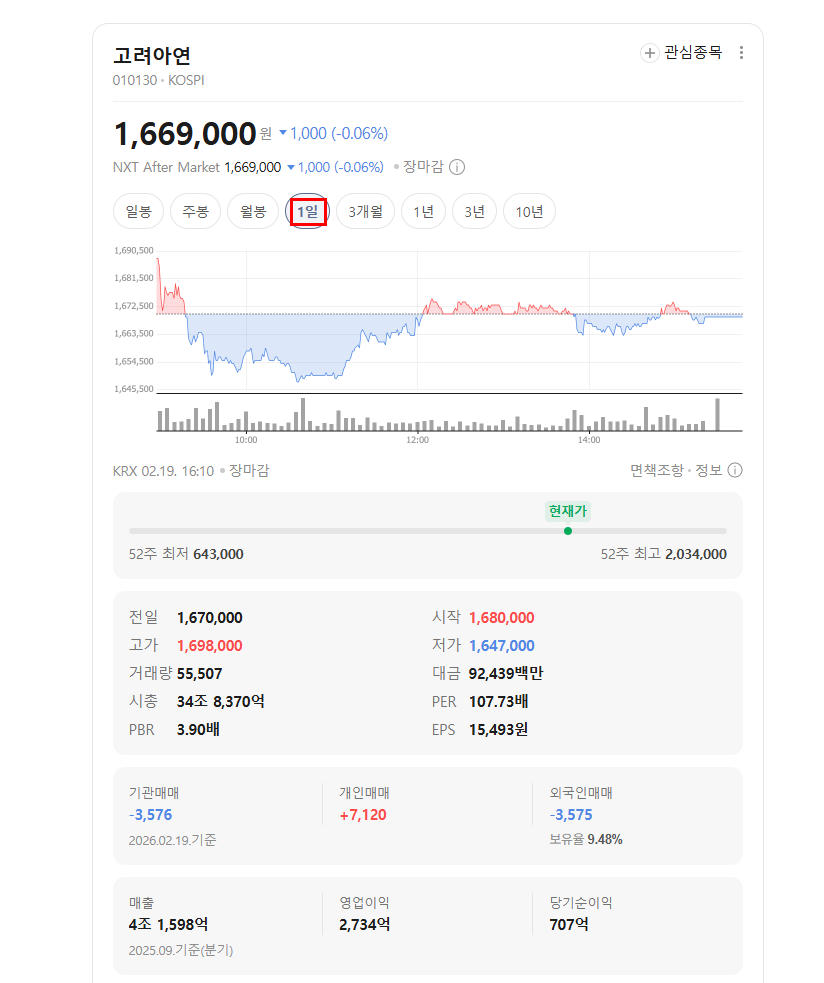Select the 월봉 chart tab

tap(253, 212)
